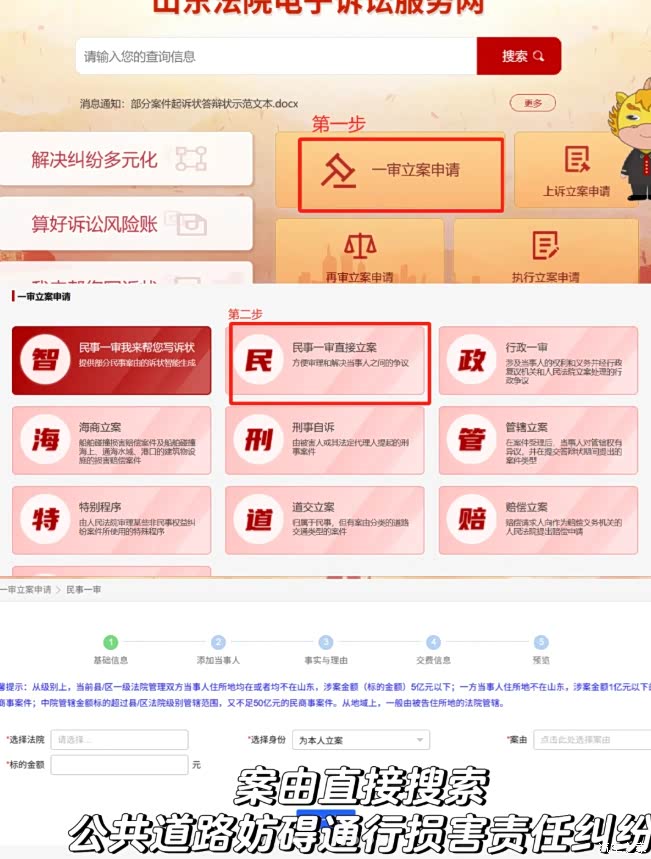Click the edit-document icon for 执行立案申请

pyautogui.click(x=545, y=245)
